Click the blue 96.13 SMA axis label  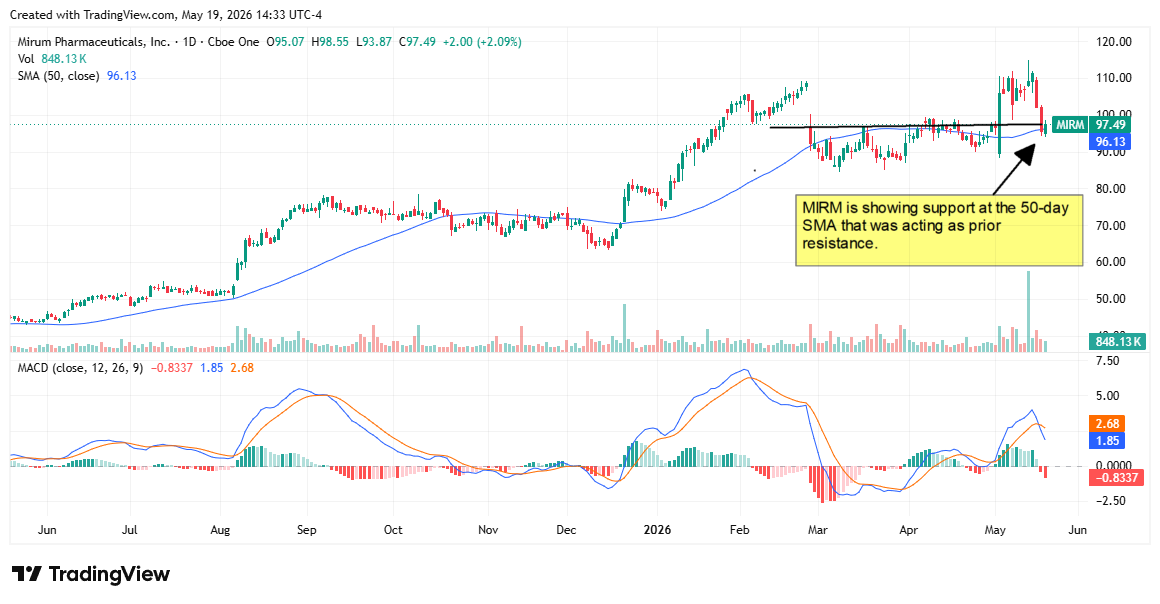[x=1110, y=142]
